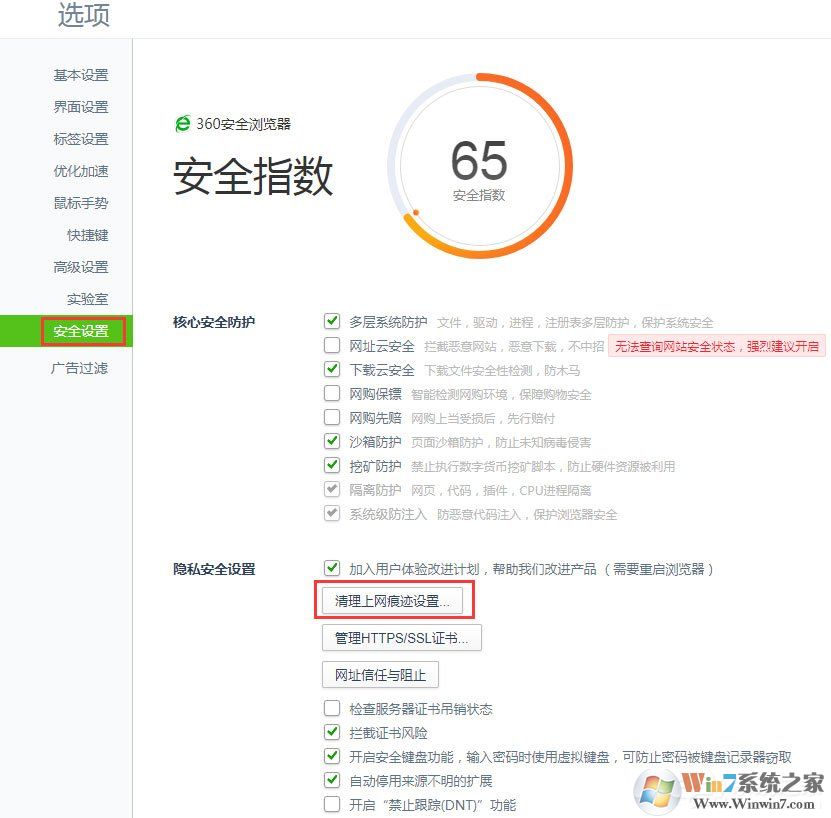Enable 检查服务器证书吊销状态
The image size is (831, 818).
click(x=331, y=708)
